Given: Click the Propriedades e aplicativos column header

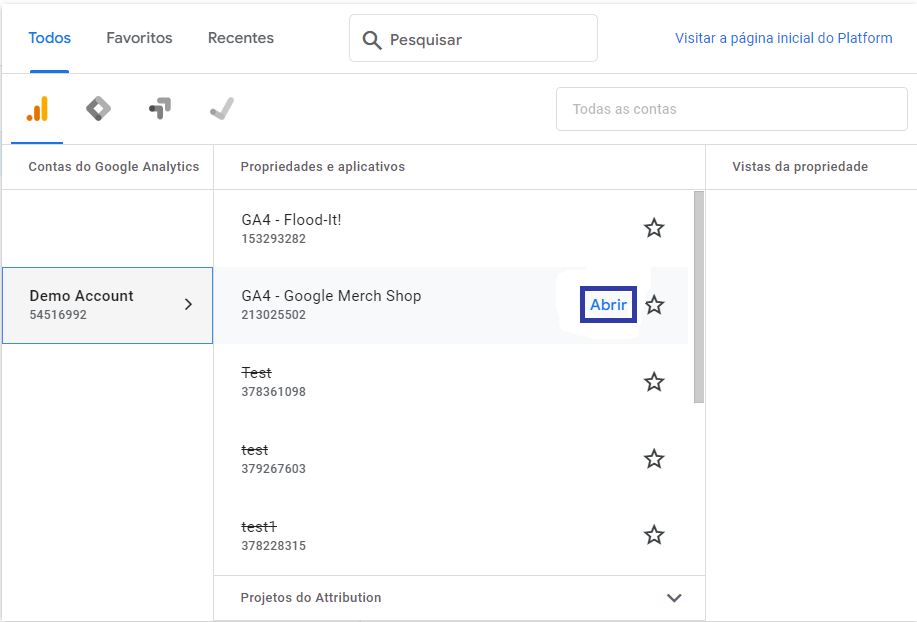Looking at the screenshot, I should pos(323,167).
